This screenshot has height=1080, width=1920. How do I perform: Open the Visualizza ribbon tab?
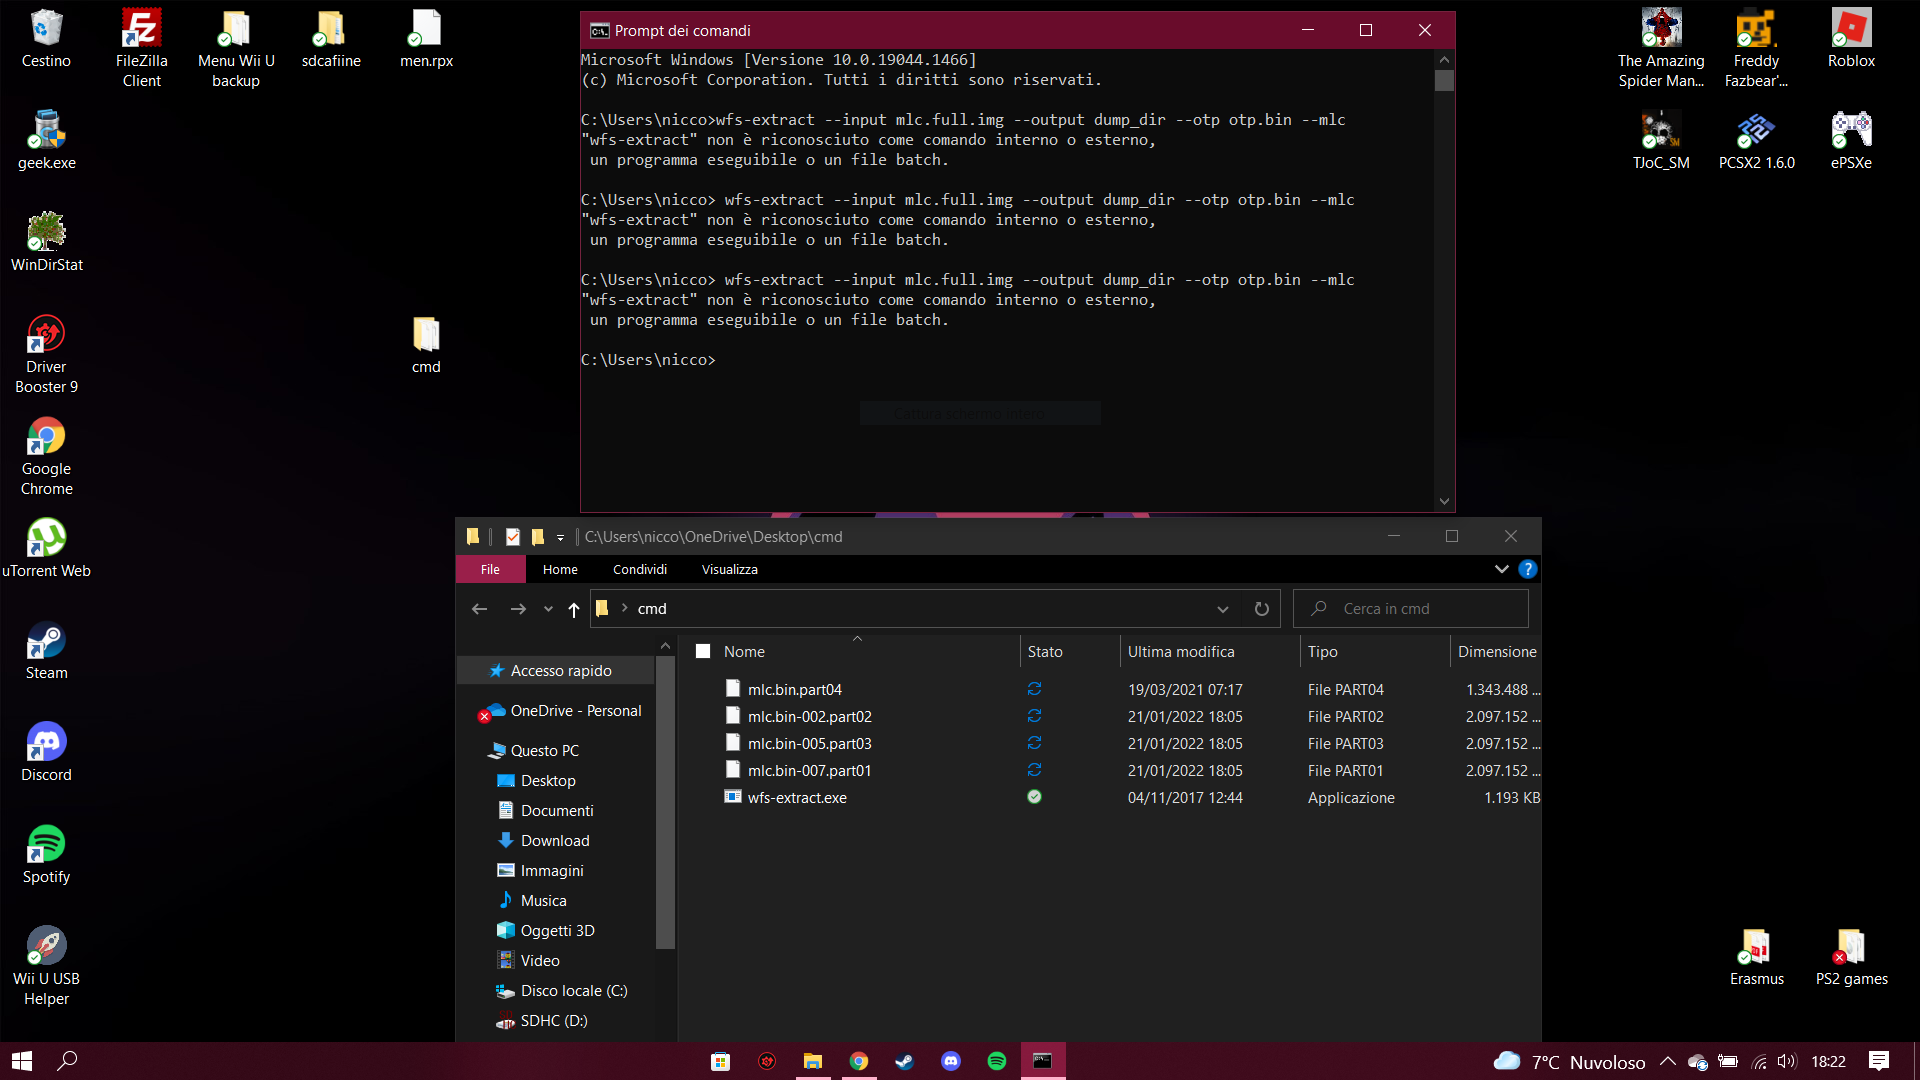click(729, 569)
